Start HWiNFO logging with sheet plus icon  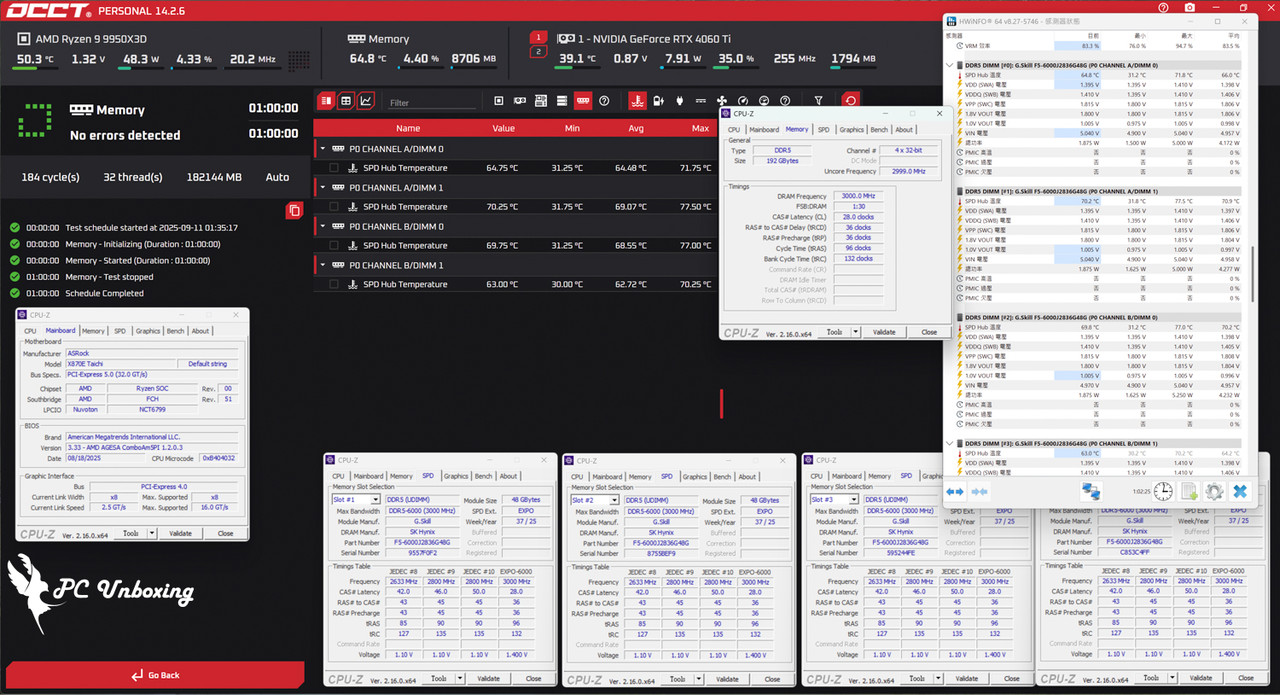(x=1189, y=492)
